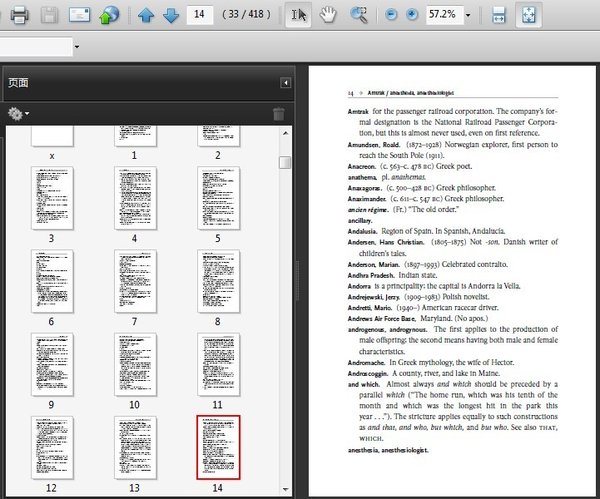Click thumbnail scrollbar up arrow

(x=285, y=133)
